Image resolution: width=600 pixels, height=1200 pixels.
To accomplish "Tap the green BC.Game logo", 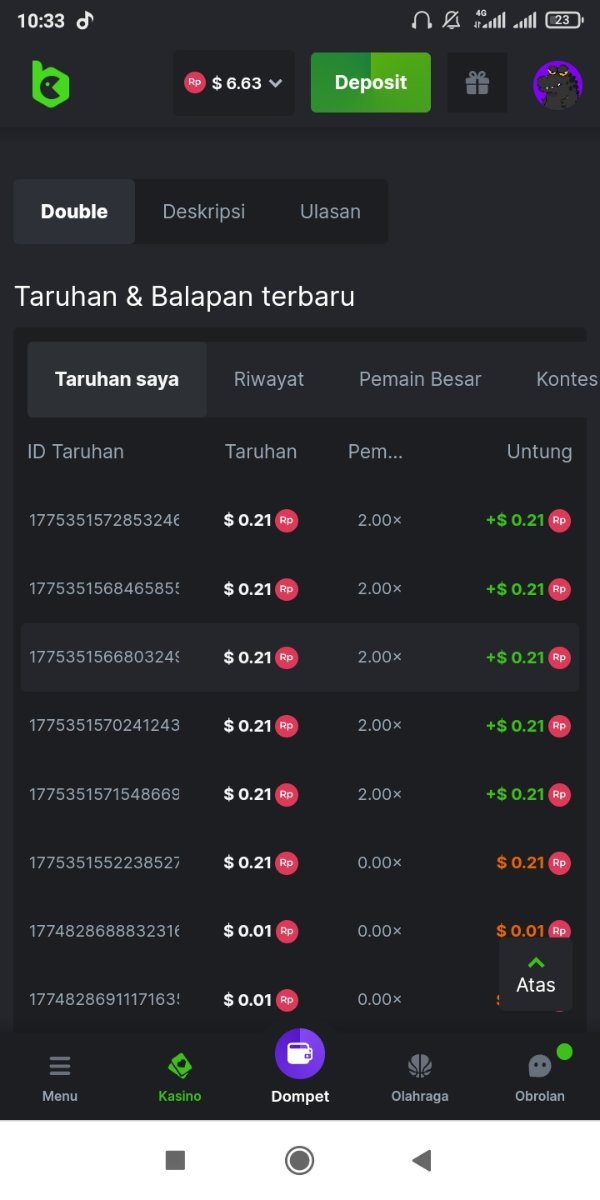I will pyautogui.click(x=50, y=84).
